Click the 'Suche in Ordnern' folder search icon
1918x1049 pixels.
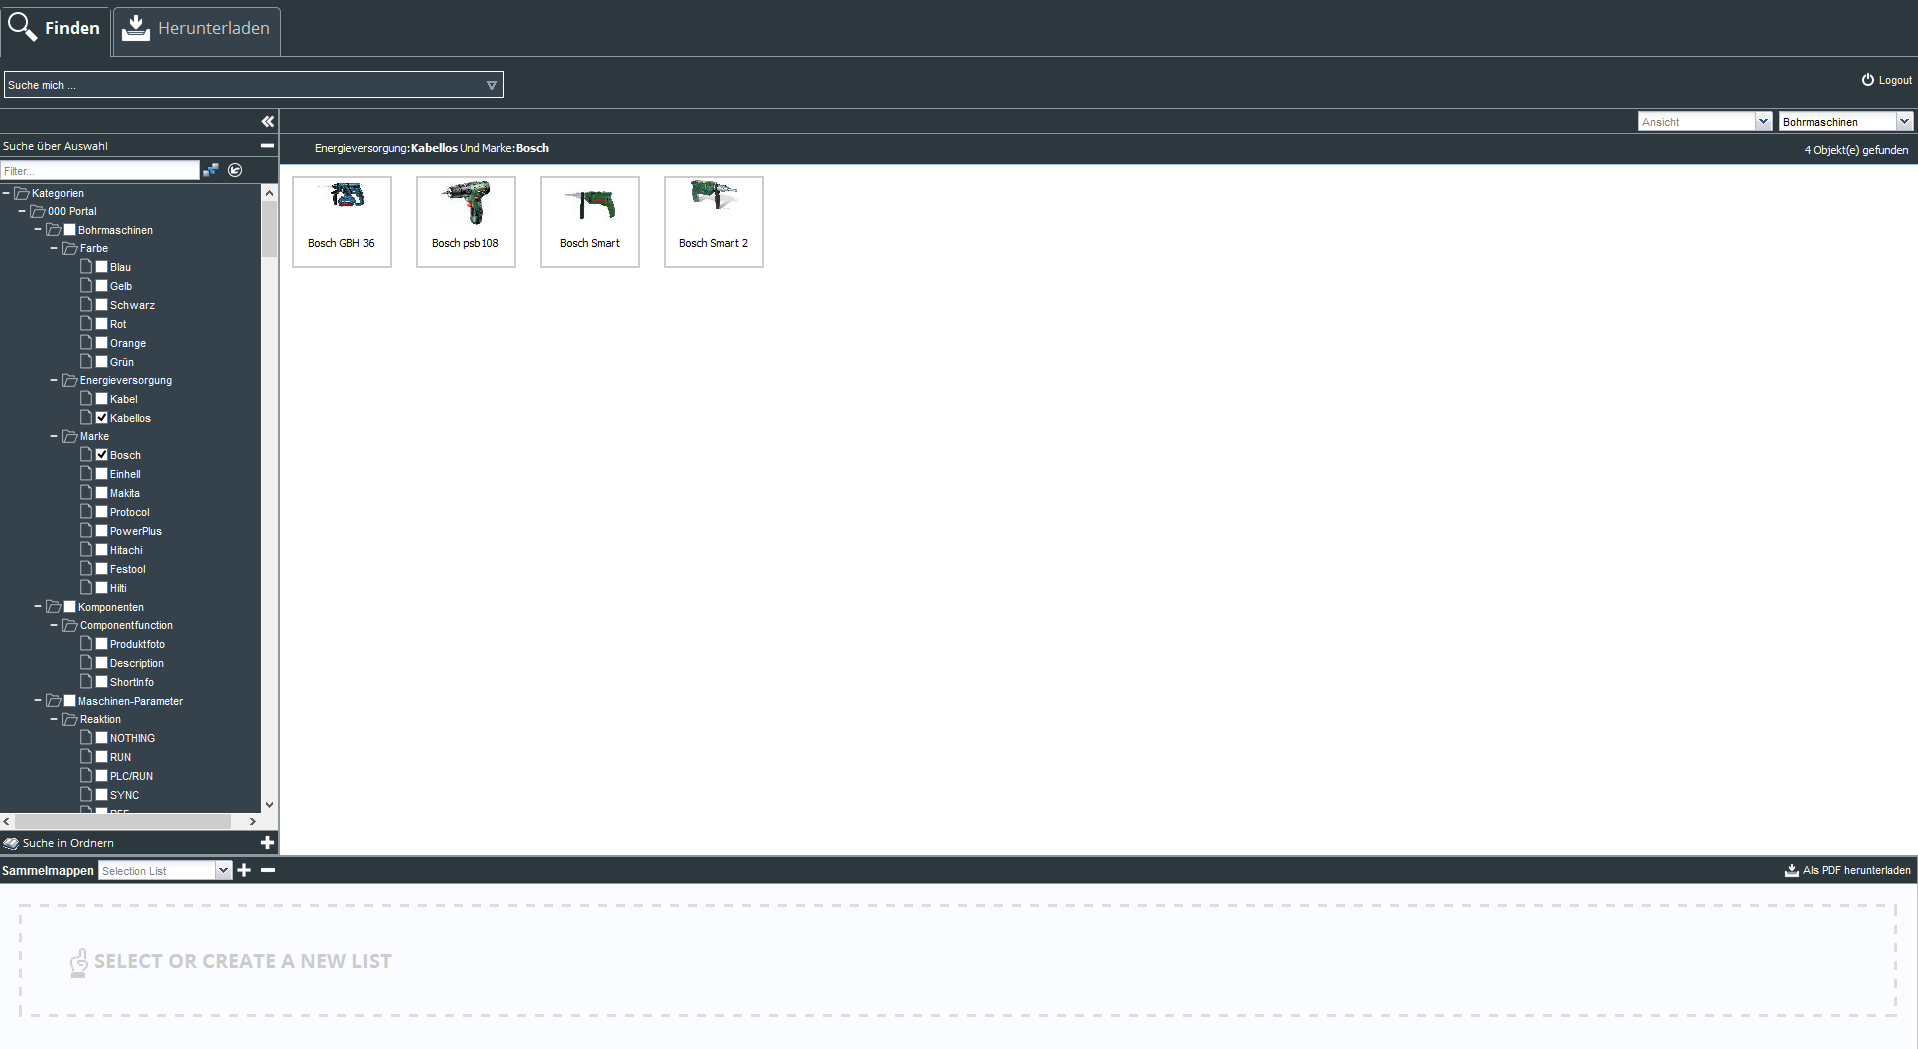pyautogui.click(x=11, y=843)
